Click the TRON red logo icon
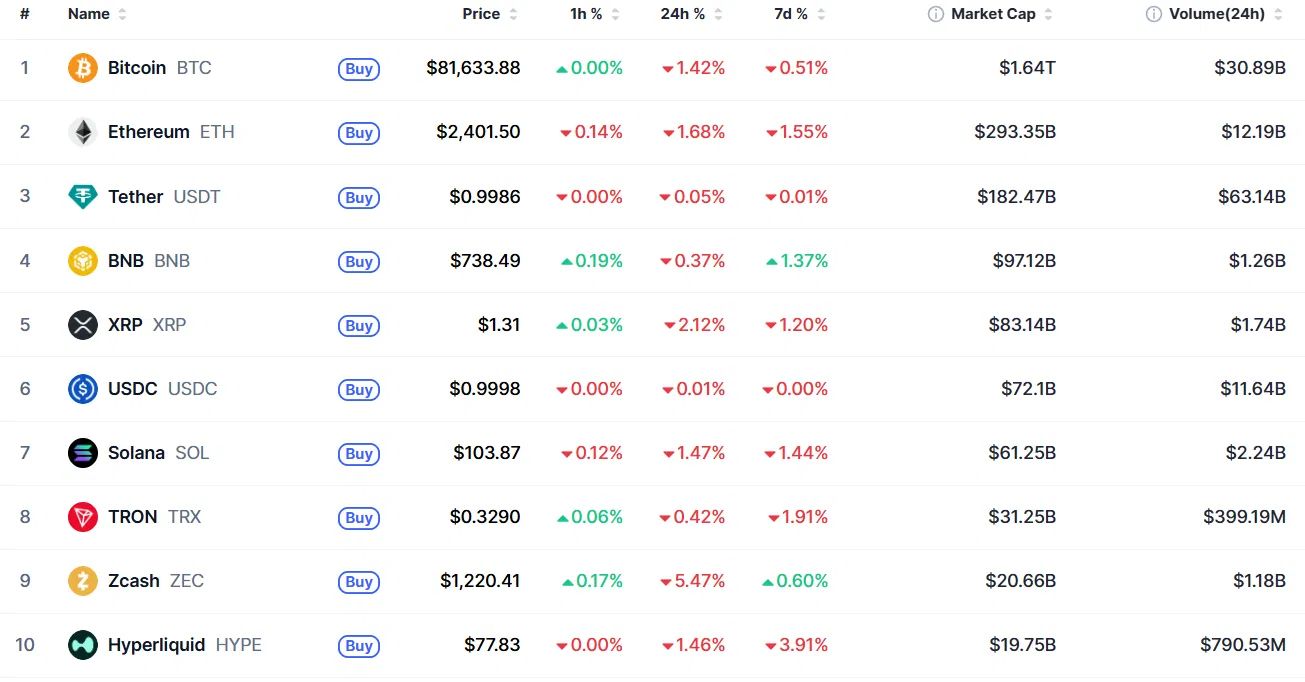1305x682 pixels. (x=83, y=516)
